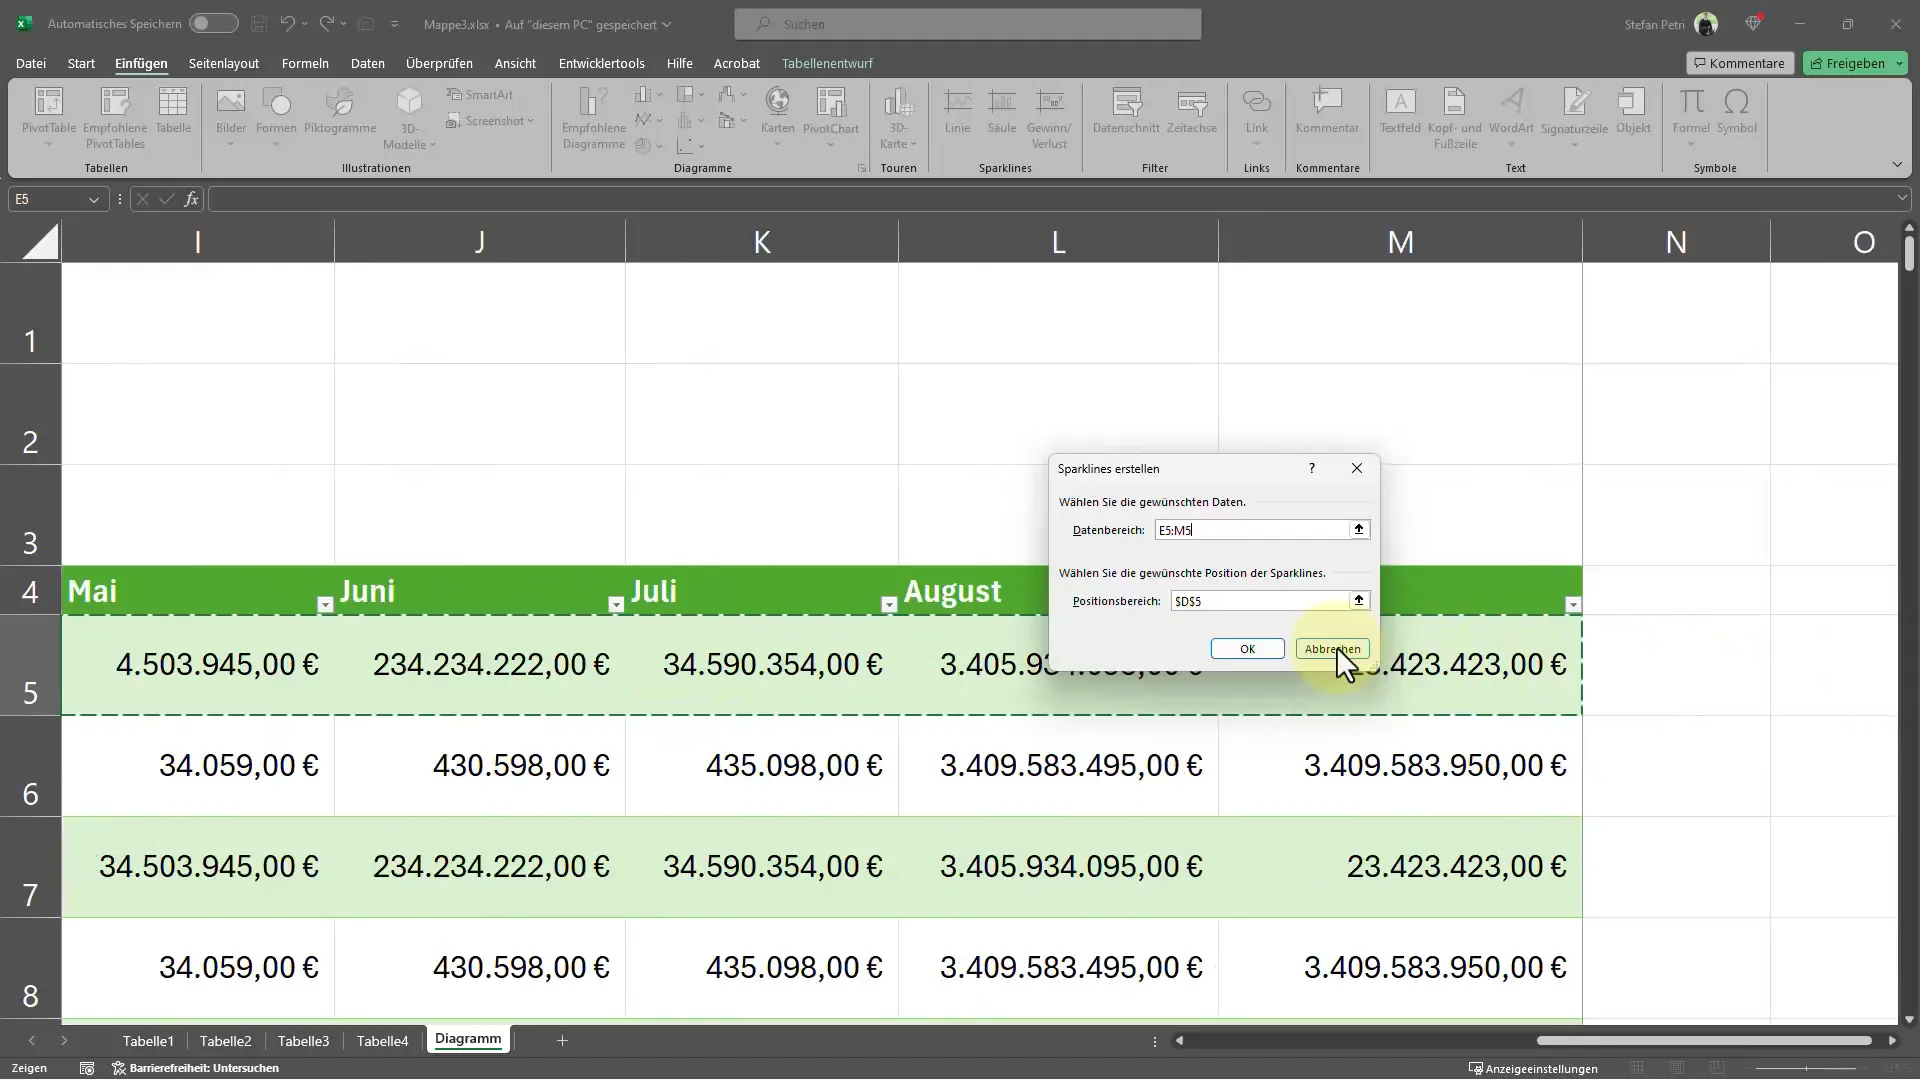
Task: Switch to the Seitenlayout tab
Action: (224, 63)
